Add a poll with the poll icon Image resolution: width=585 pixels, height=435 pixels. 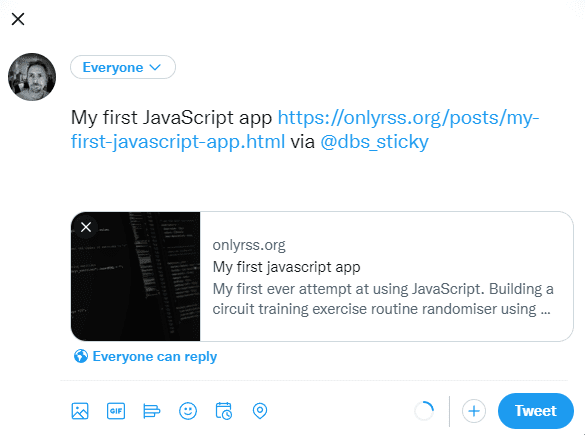tap(152, 411)
